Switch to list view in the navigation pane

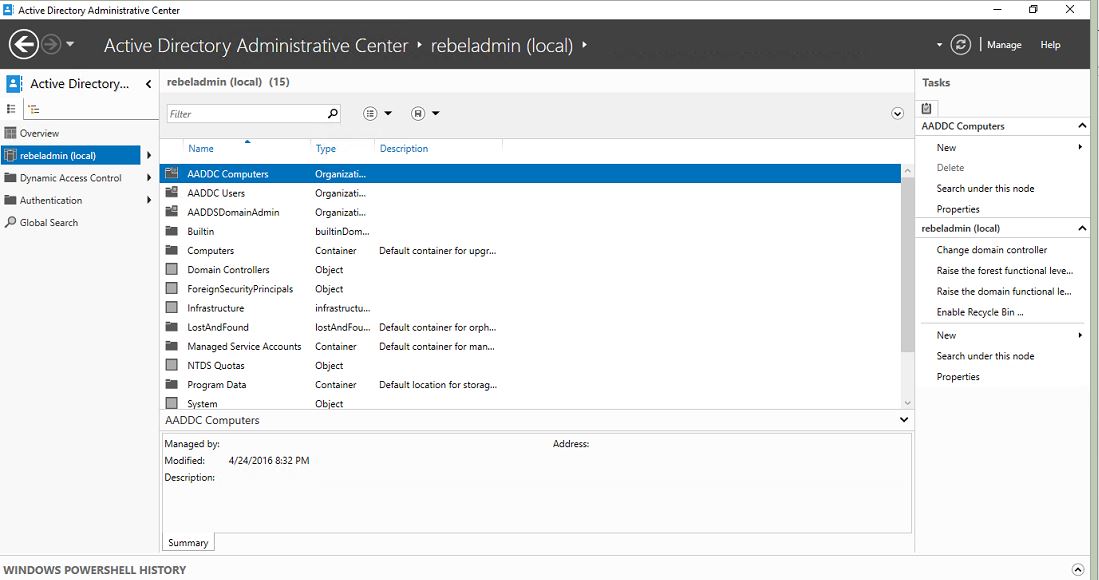[10, 108]
